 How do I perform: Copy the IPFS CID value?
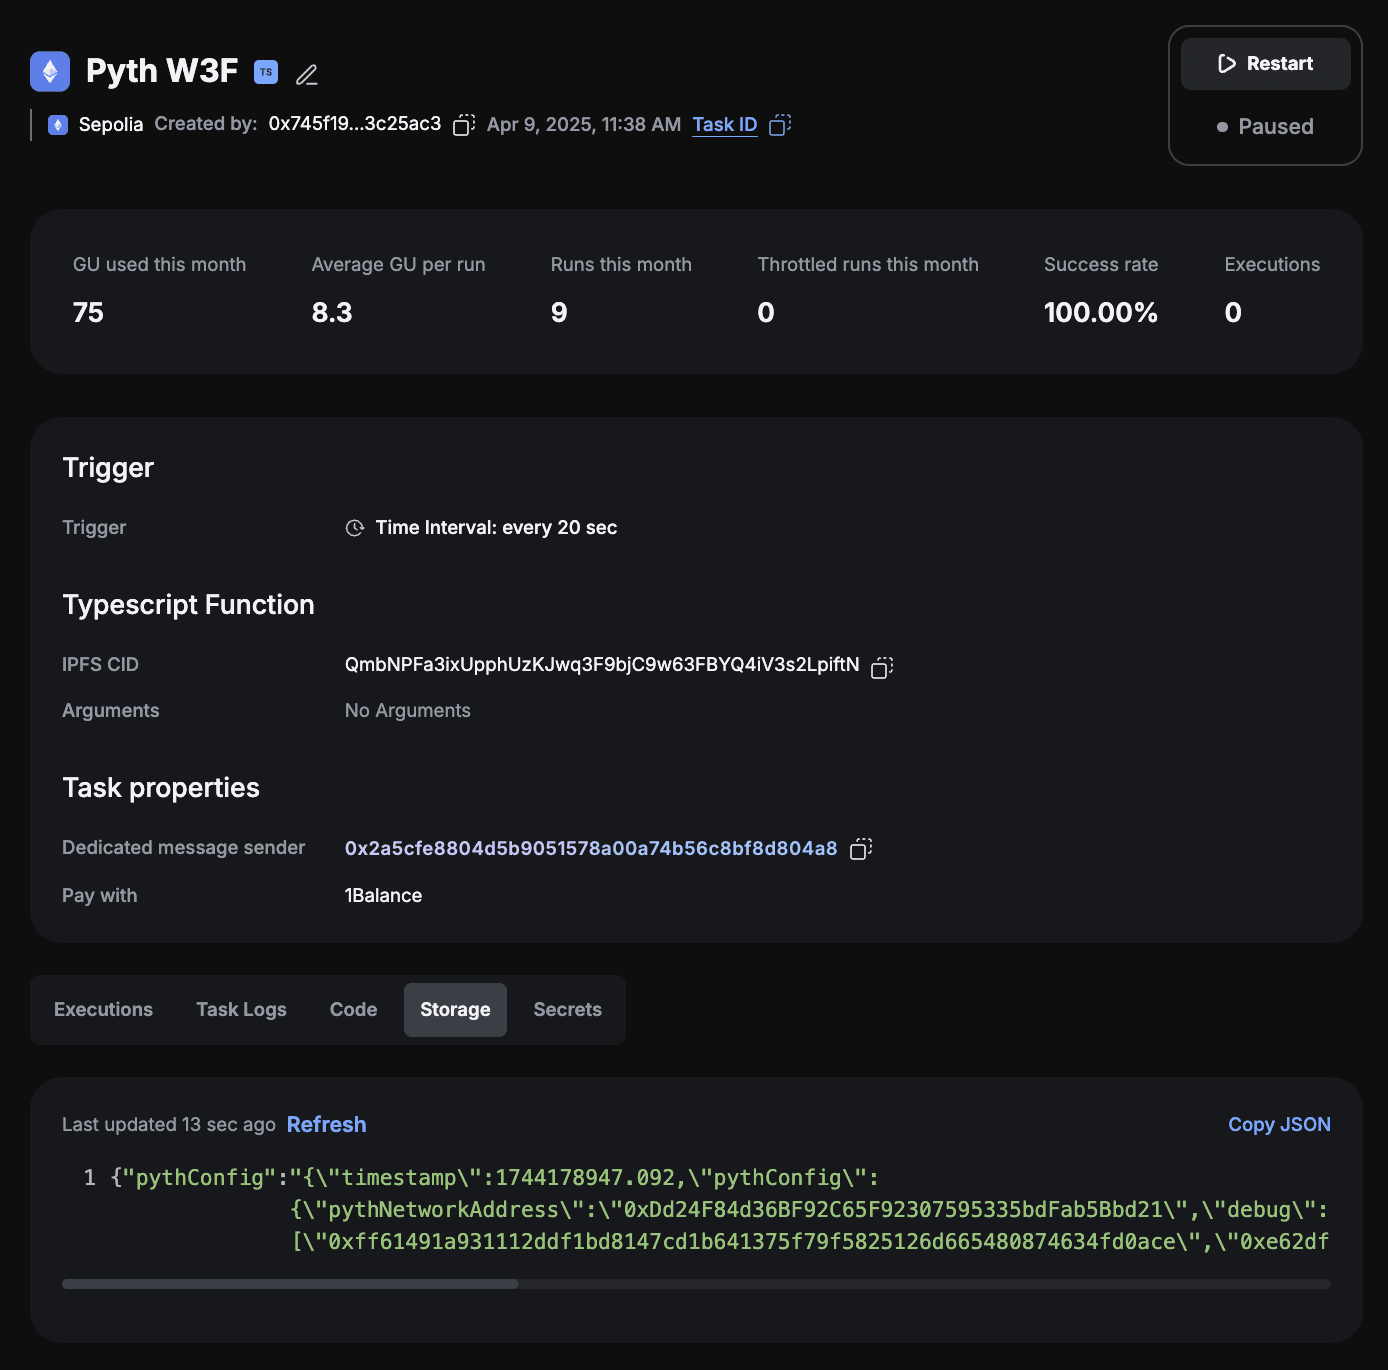(x=882, y=667)
